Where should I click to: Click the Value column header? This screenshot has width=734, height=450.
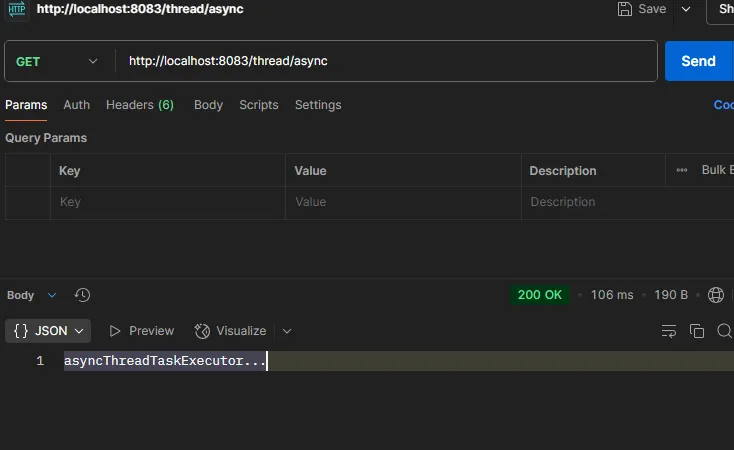pos(310,171)
